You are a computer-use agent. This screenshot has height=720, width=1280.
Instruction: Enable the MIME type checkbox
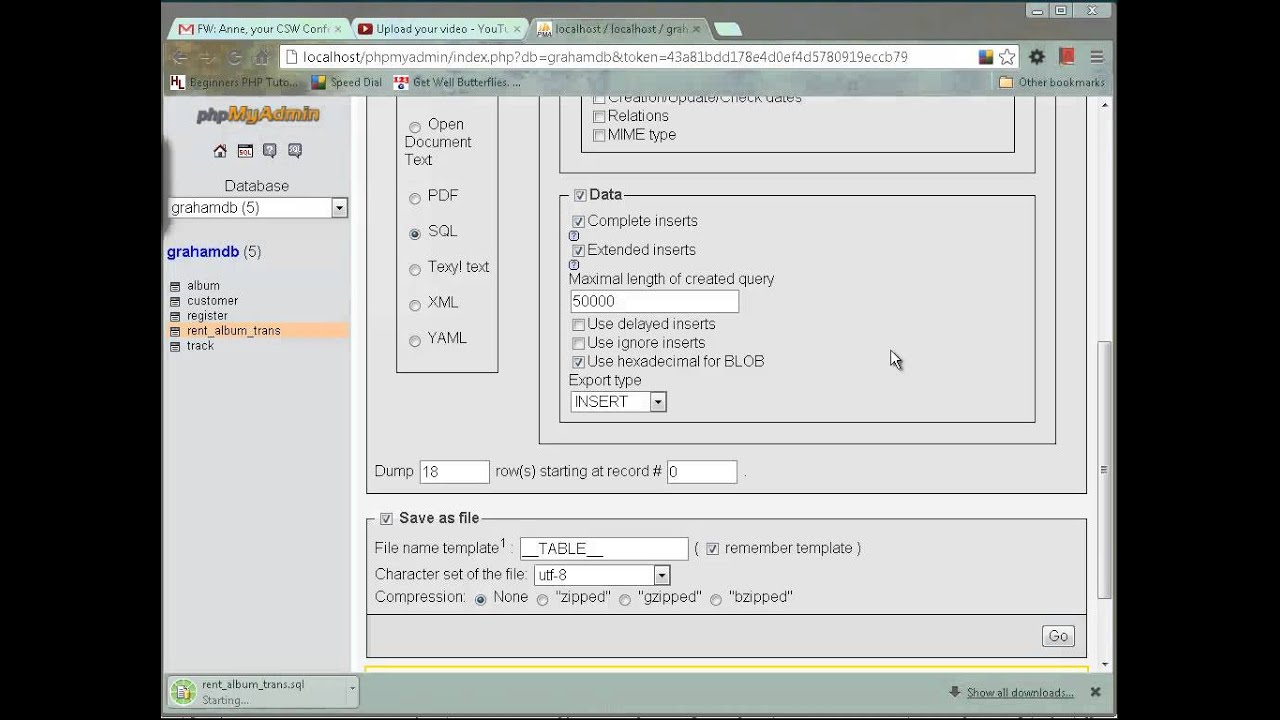pos(599,135)
